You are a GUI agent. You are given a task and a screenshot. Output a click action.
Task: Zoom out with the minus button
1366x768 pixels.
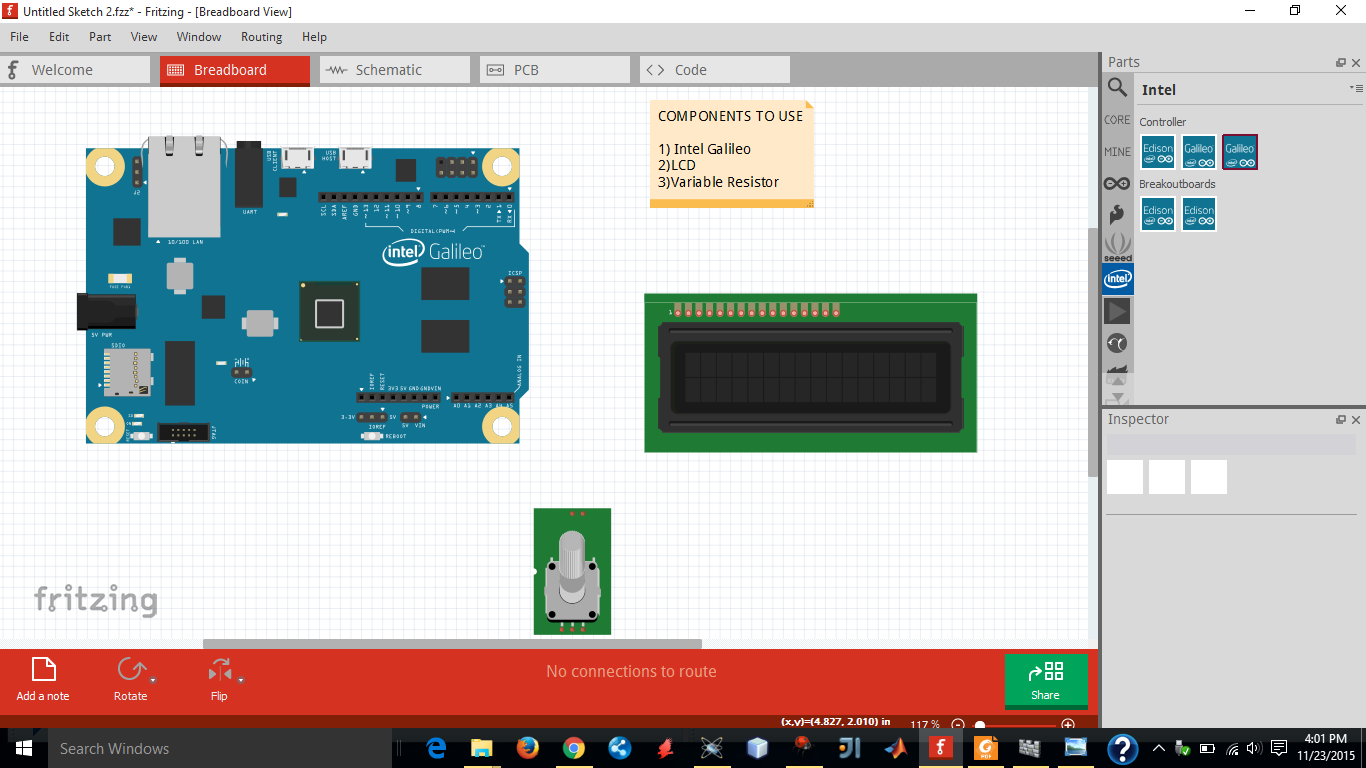point(958,724)
